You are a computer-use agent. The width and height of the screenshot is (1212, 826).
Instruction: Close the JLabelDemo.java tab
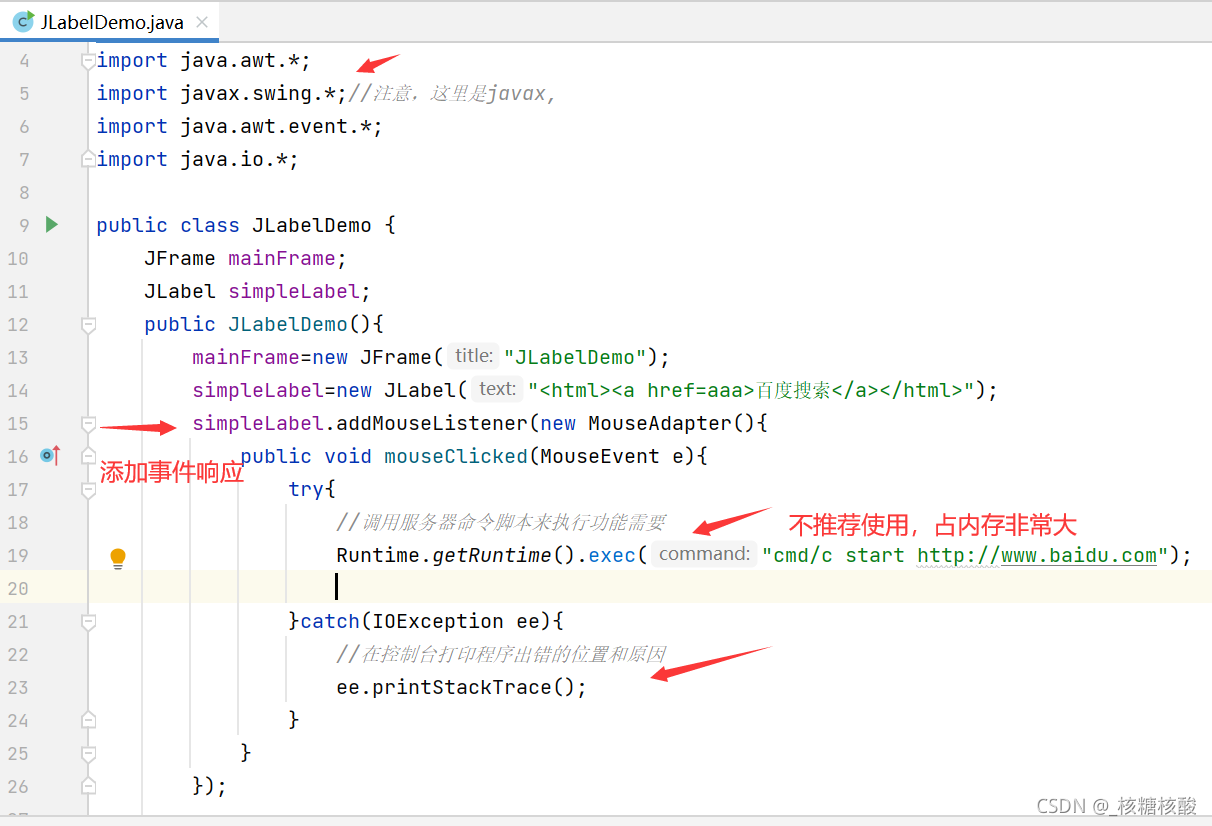pos(203,22)
